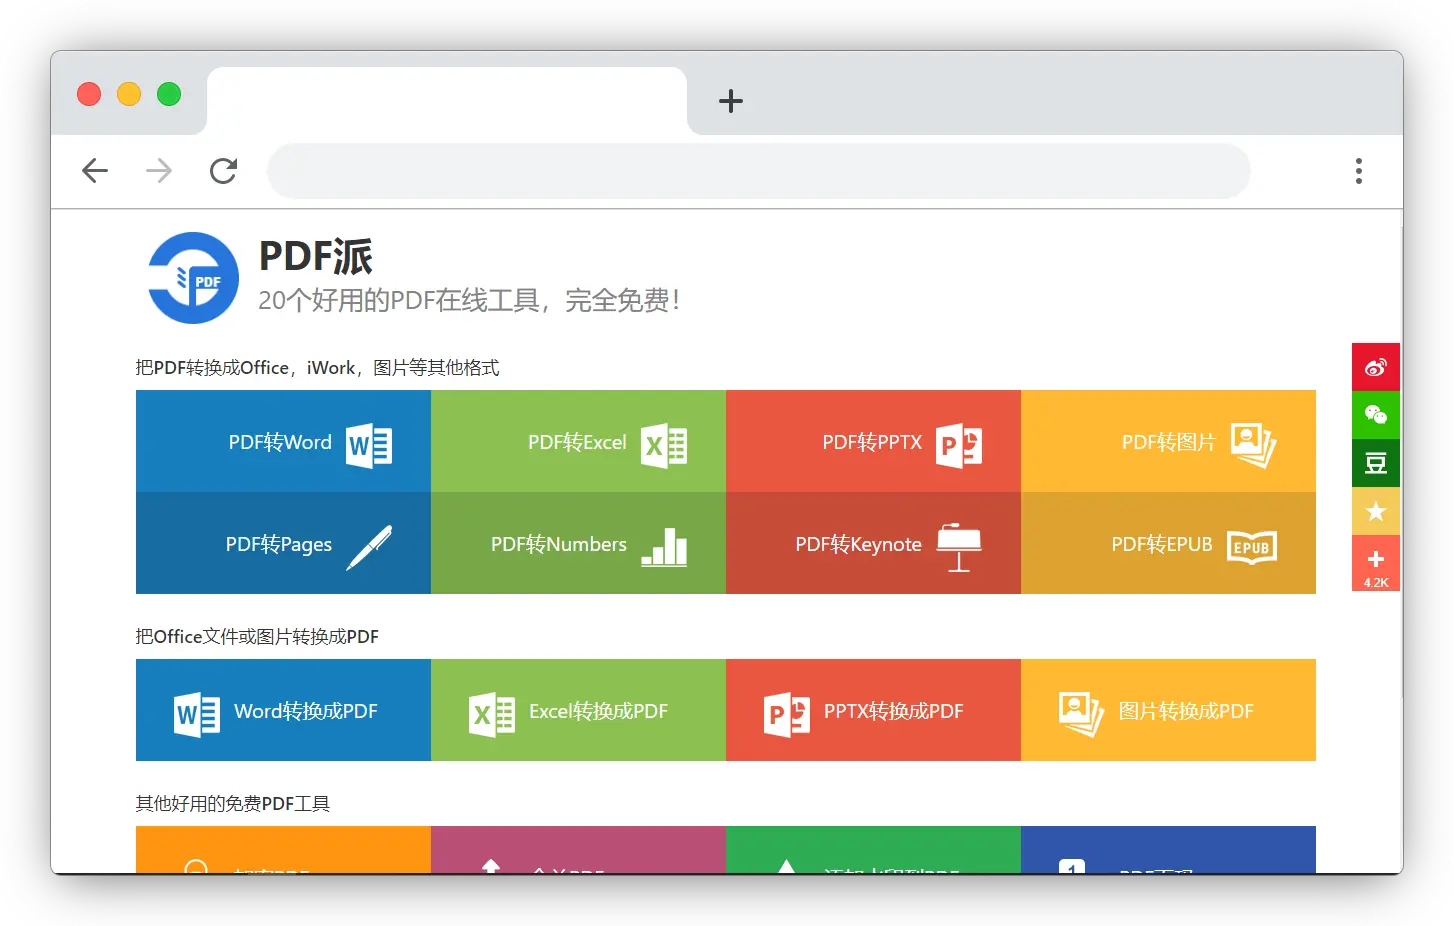The image size is (1454, 926).
Task: Click heading 把Office文件或图片转换成PDF
Action: (x=257, y=637)
